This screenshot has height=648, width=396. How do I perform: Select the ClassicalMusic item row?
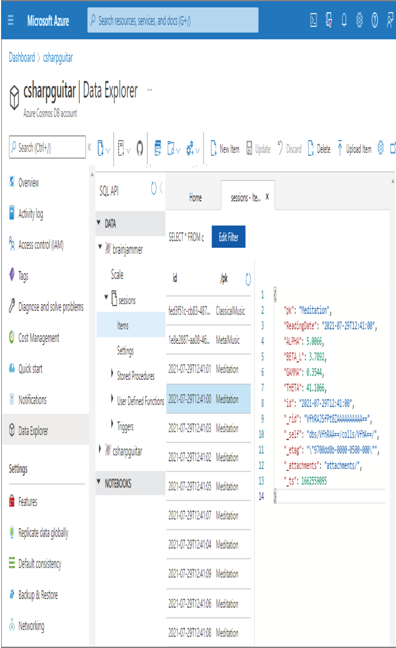click(x=209, y=311)
